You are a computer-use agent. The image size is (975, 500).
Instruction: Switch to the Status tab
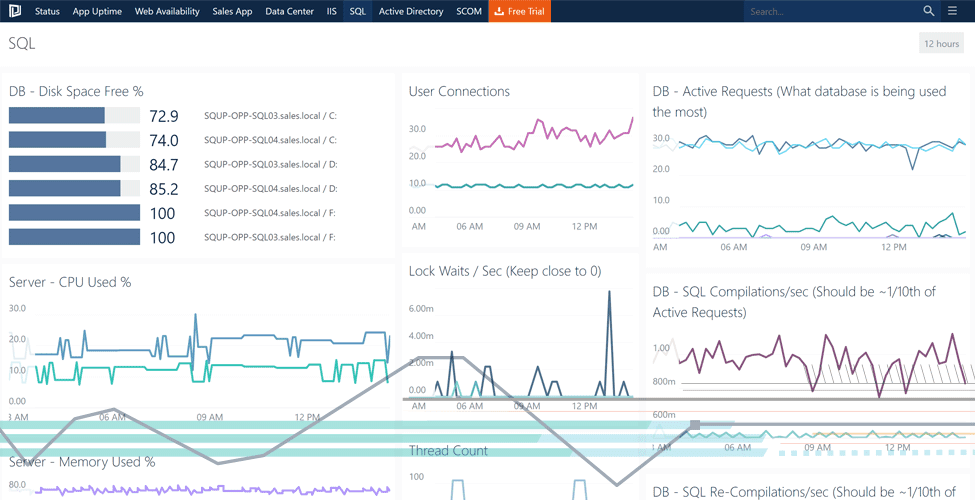47,11
